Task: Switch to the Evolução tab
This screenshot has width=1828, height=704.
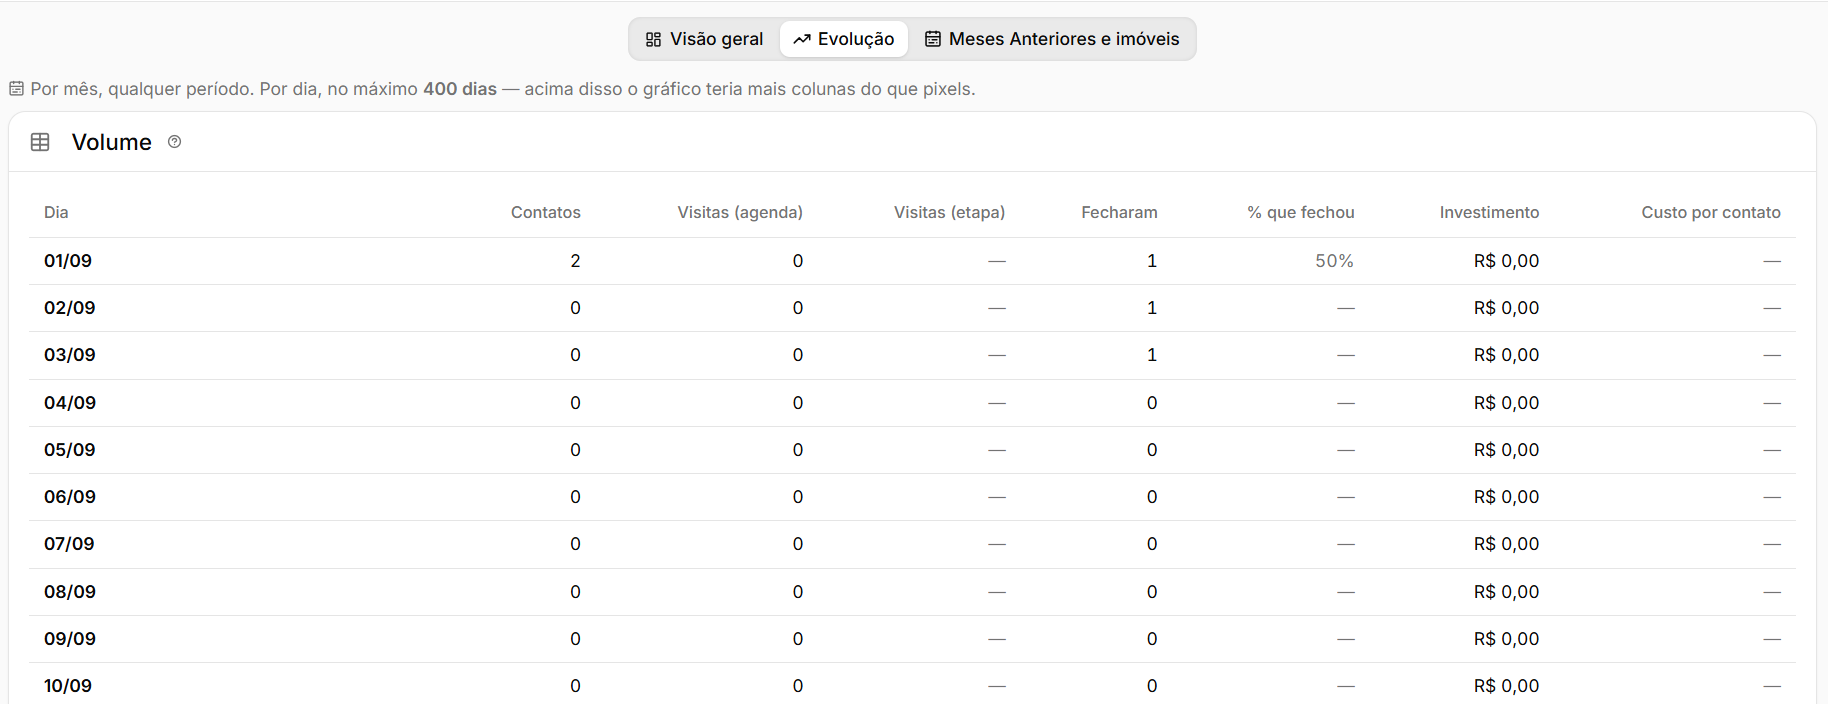Action: (844, 39)
